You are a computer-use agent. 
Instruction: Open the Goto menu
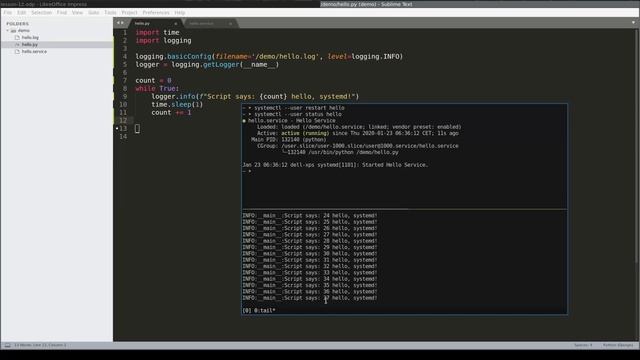(93, 13)
